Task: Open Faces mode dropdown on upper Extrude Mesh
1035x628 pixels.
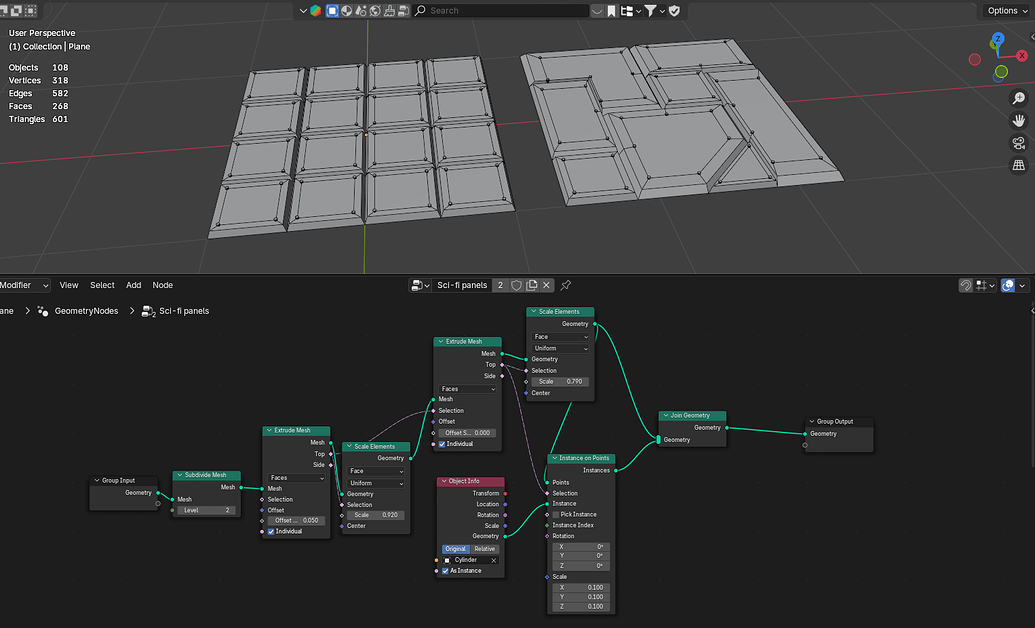Action: 467,389
